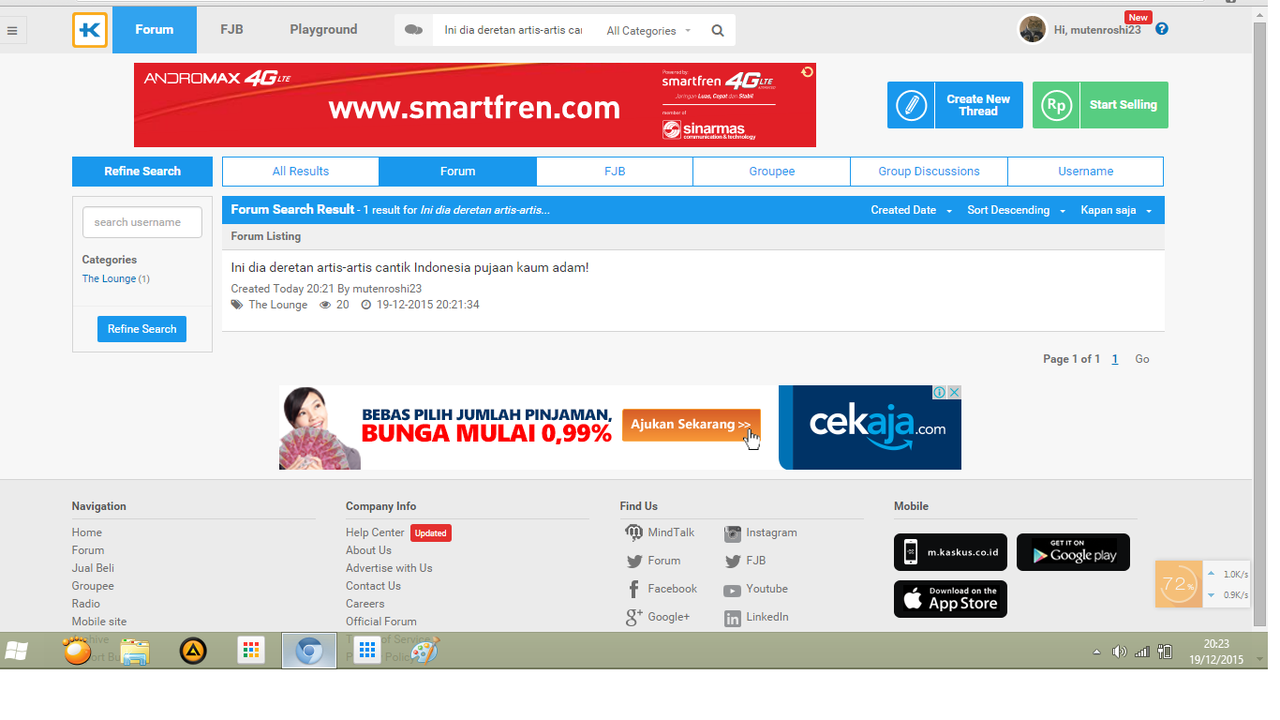Focus the main search text box
This screenshot has width=1280, height=720.
513,31
